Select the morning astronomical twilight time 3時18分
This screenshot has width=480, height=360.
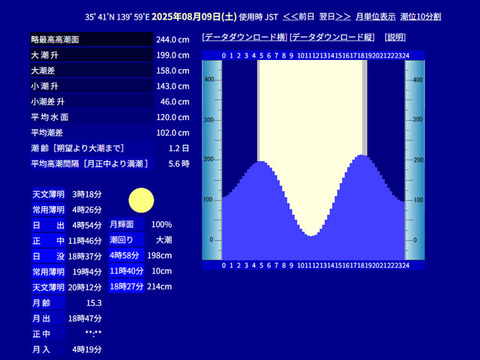[87, 194]
